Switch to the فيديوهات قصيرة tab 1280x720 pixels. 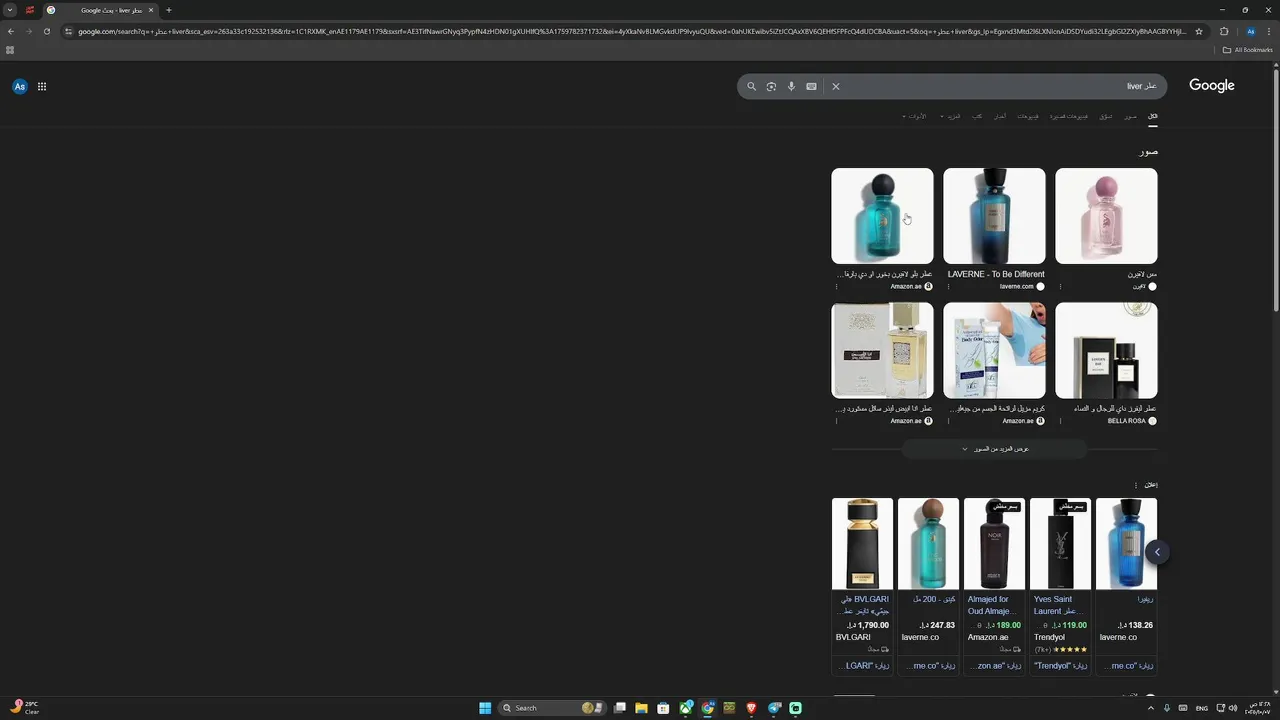[1069, 116]
